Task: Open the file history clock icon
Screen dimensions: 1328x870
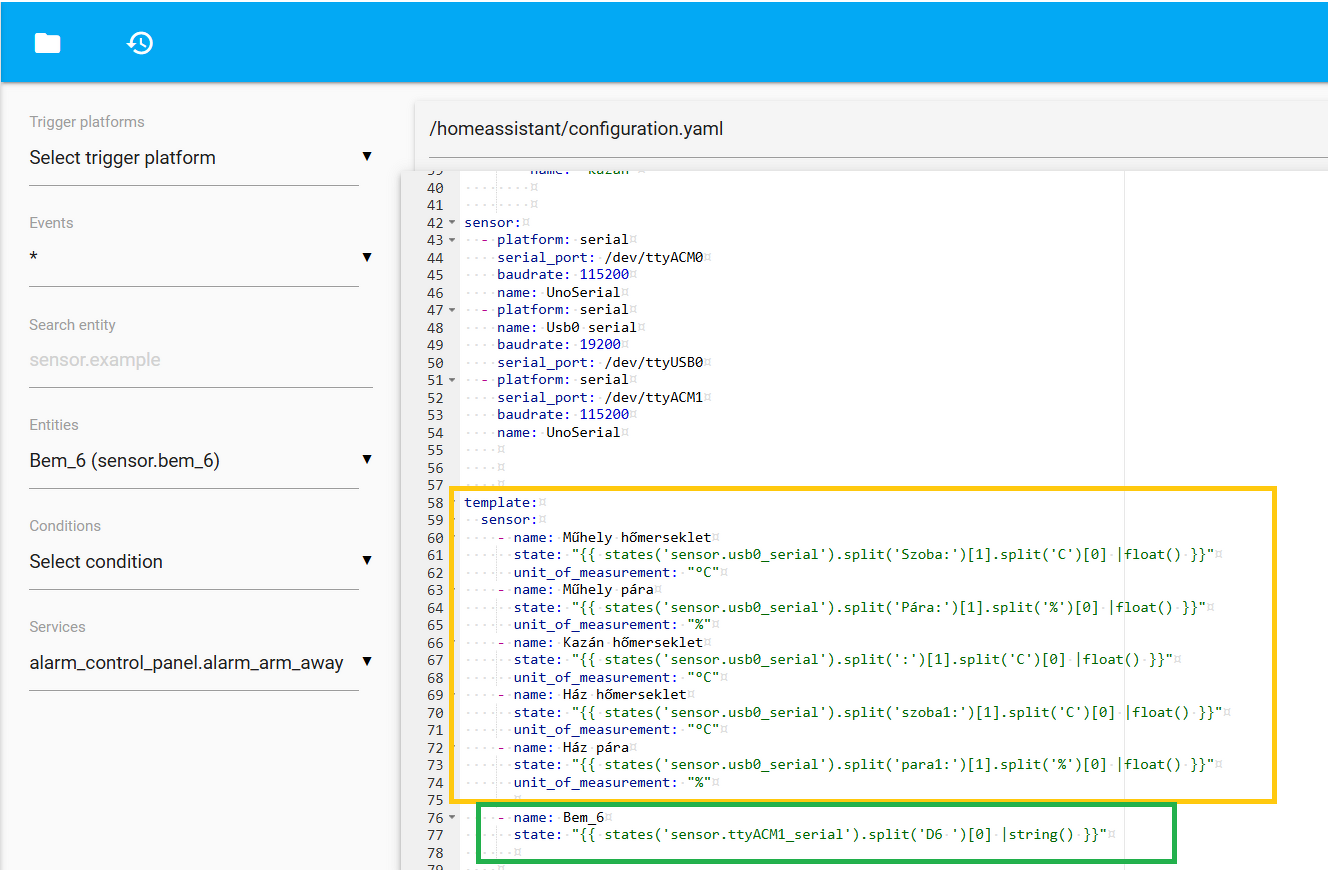Action: click(x=140, y=43)
